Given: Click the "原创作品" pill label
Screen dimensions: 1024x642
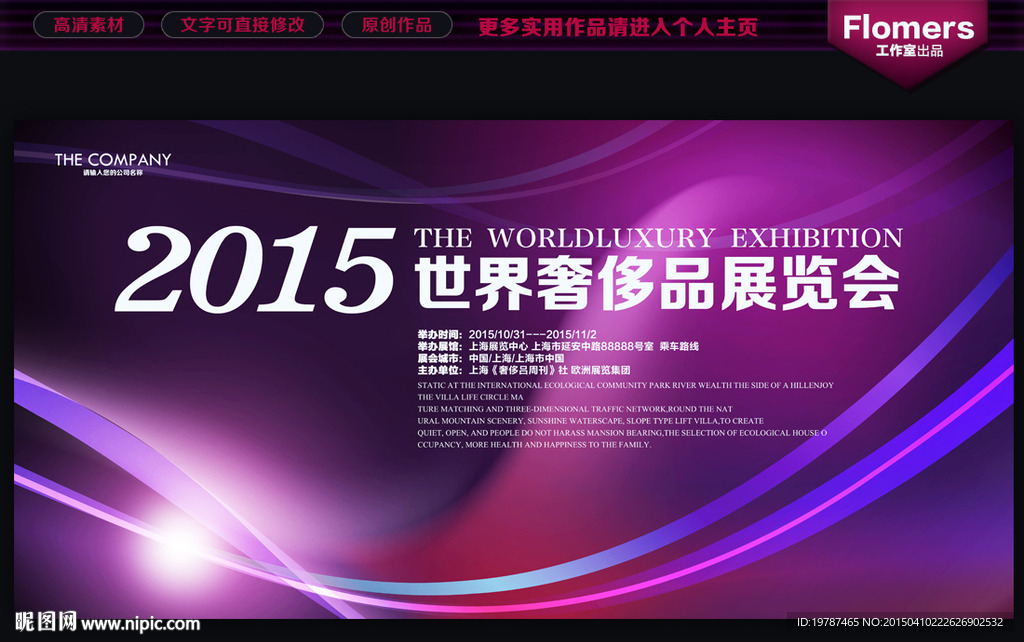Looking at the screenshot, I should (x=397, y=25).
